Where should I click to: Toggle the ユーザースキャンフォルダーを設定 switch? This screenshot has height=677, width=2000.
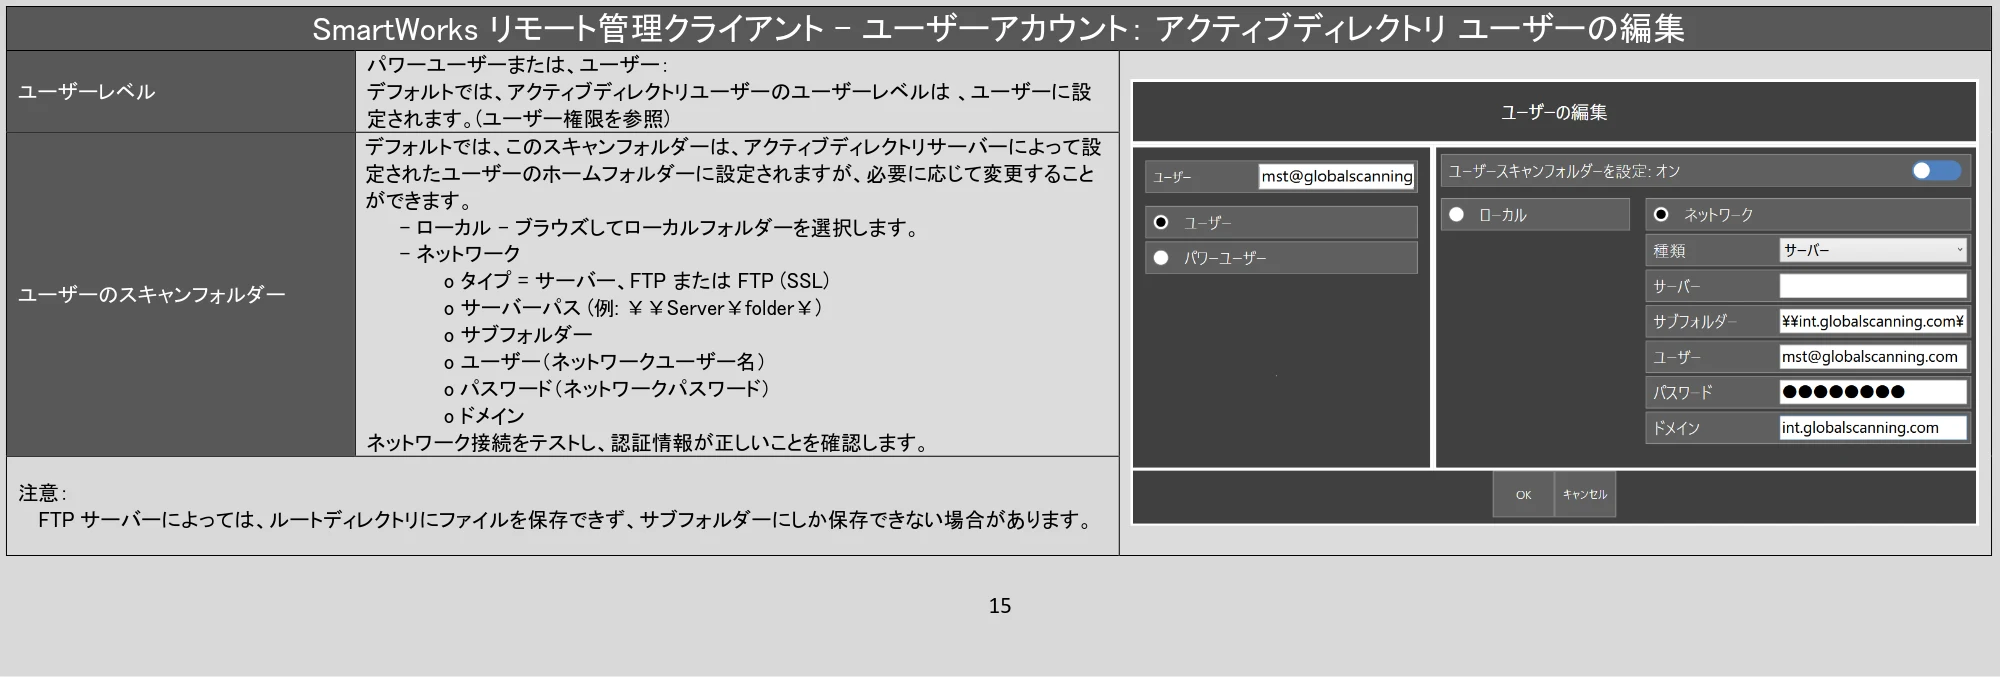1936,171
